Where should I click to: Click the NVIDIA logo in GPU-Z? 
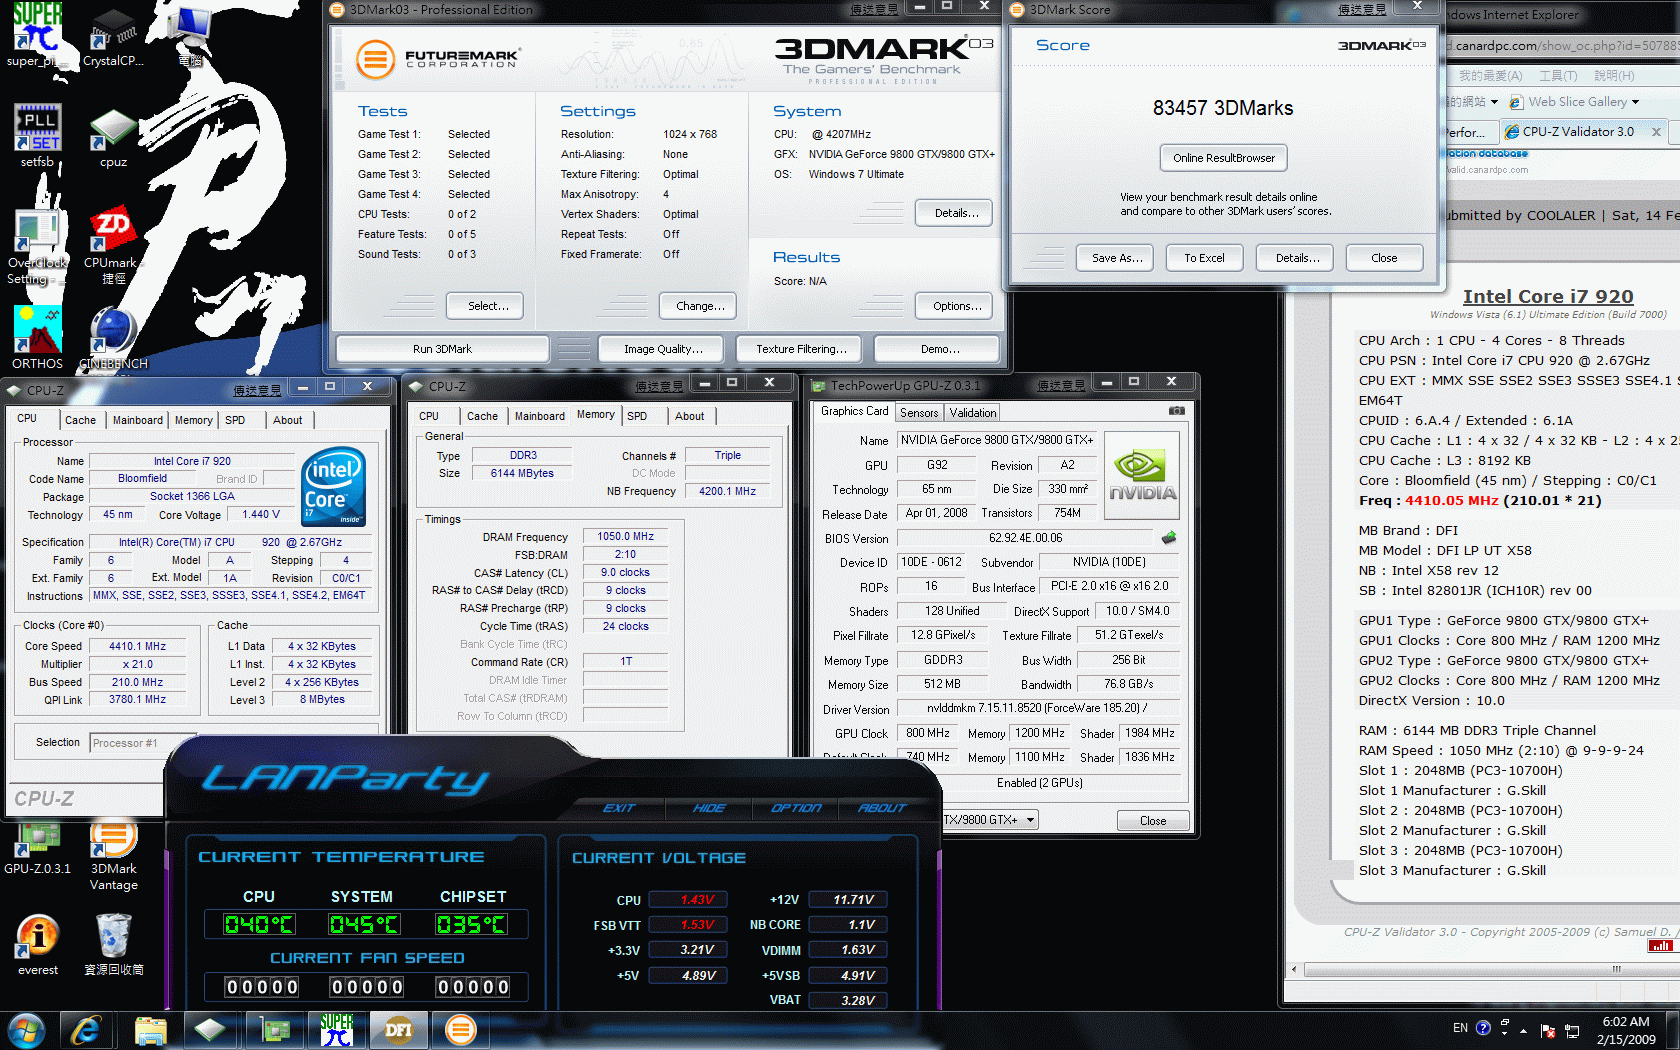(x=1142, y=475)
